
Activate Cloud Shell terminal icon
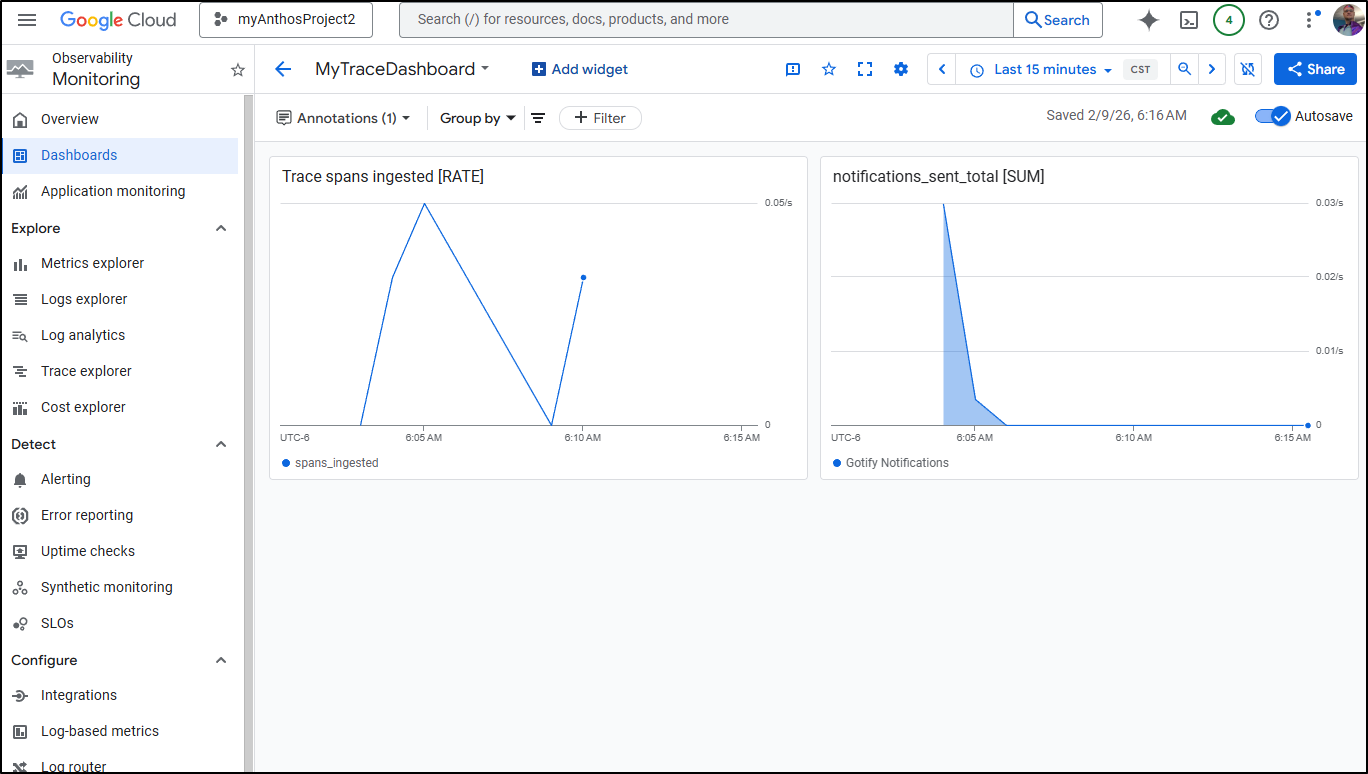[x=1189, y=20]
